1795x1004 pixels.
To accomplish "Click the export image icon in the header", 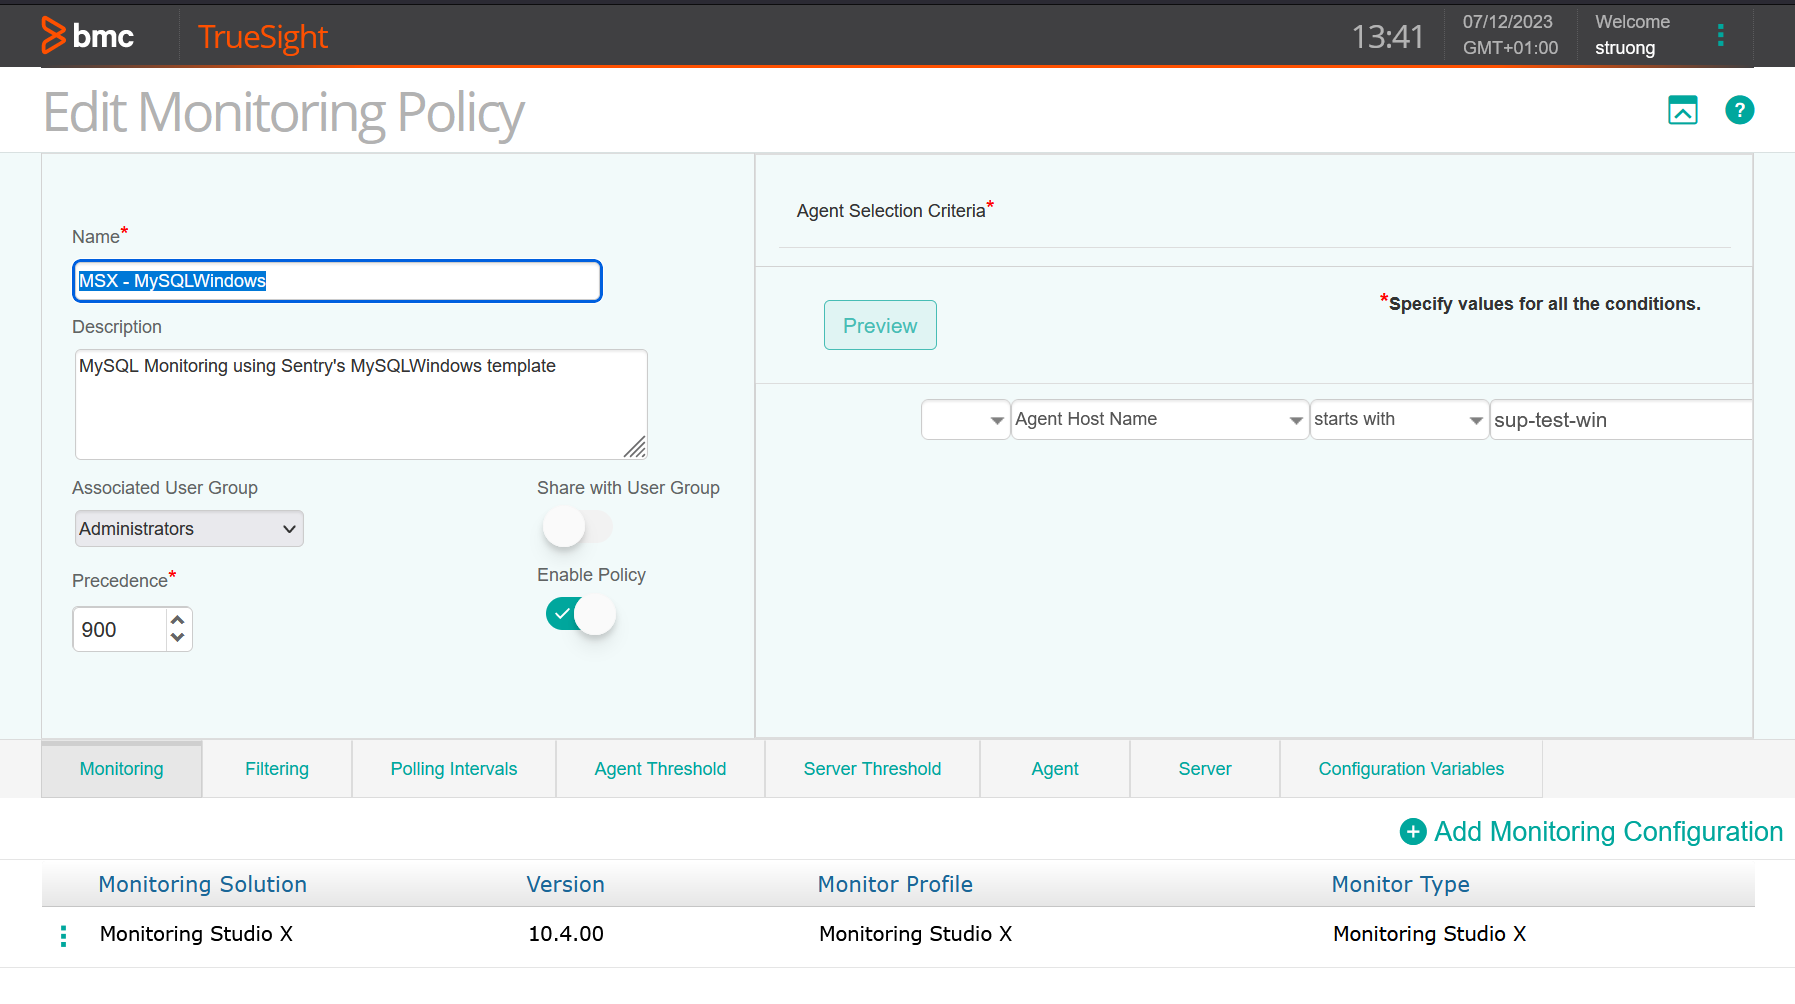I will pos(1683,110).
